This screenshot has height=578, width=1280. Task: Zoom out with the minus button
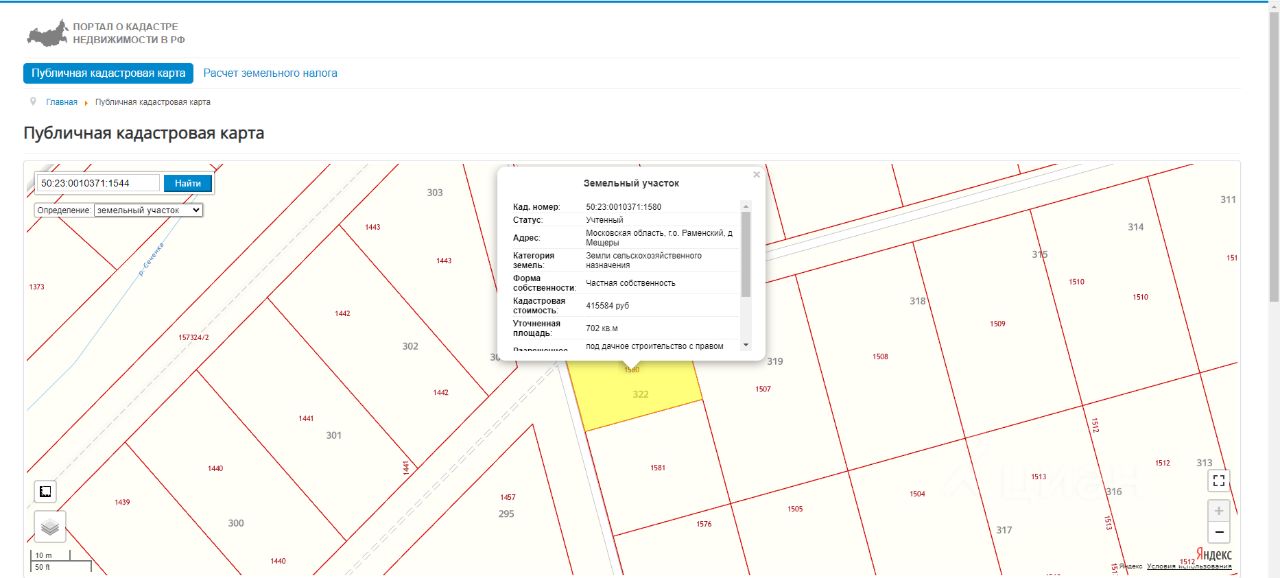pos(1218,532)
